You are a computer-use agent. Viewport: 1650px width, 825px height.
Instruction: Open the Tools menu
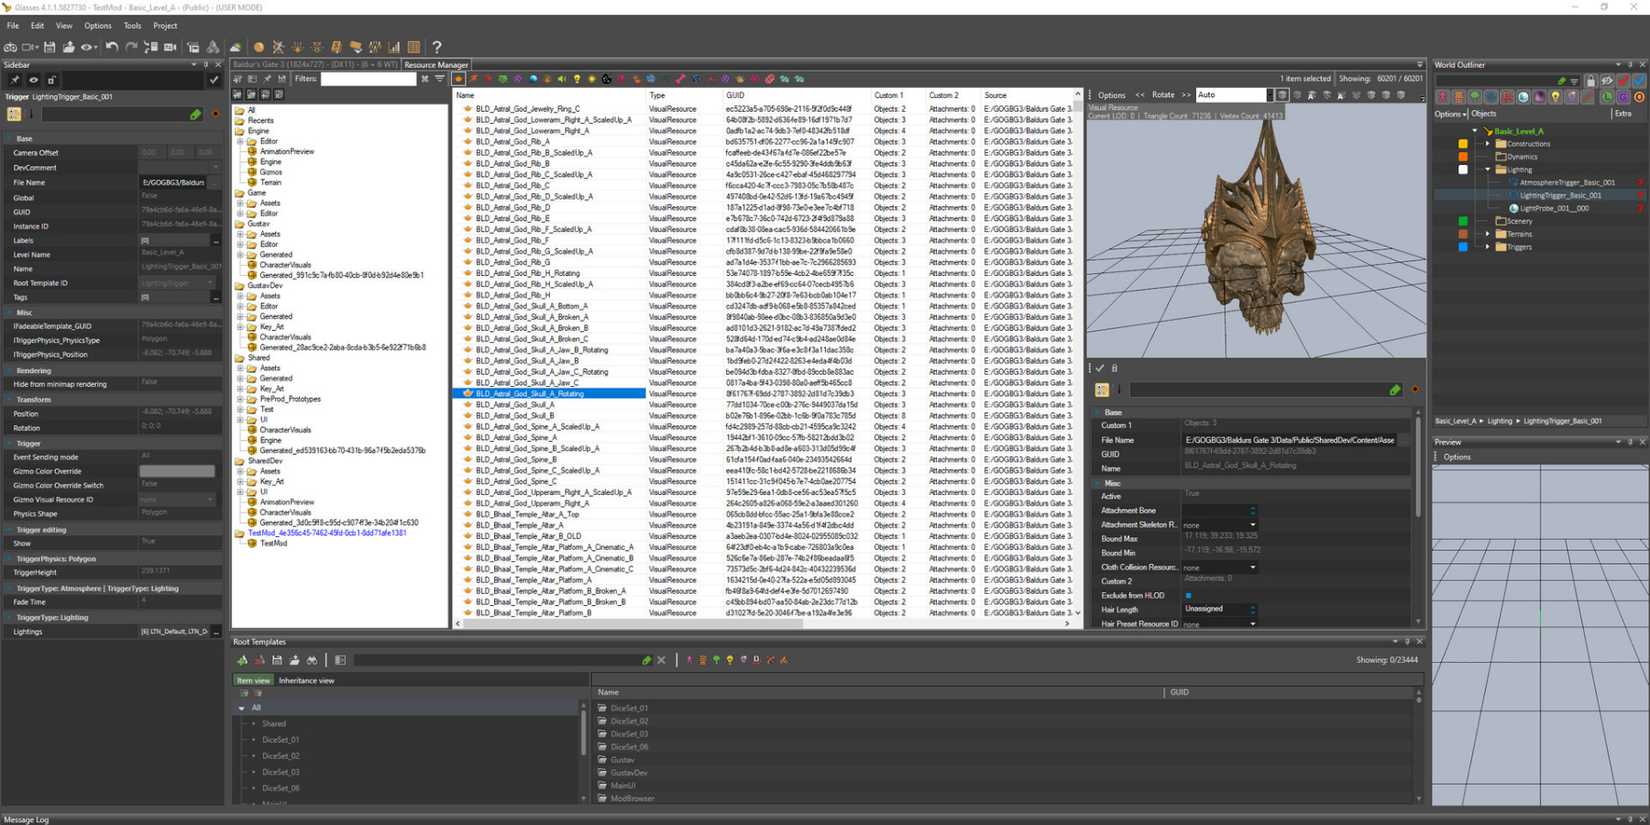pos(132,25)
